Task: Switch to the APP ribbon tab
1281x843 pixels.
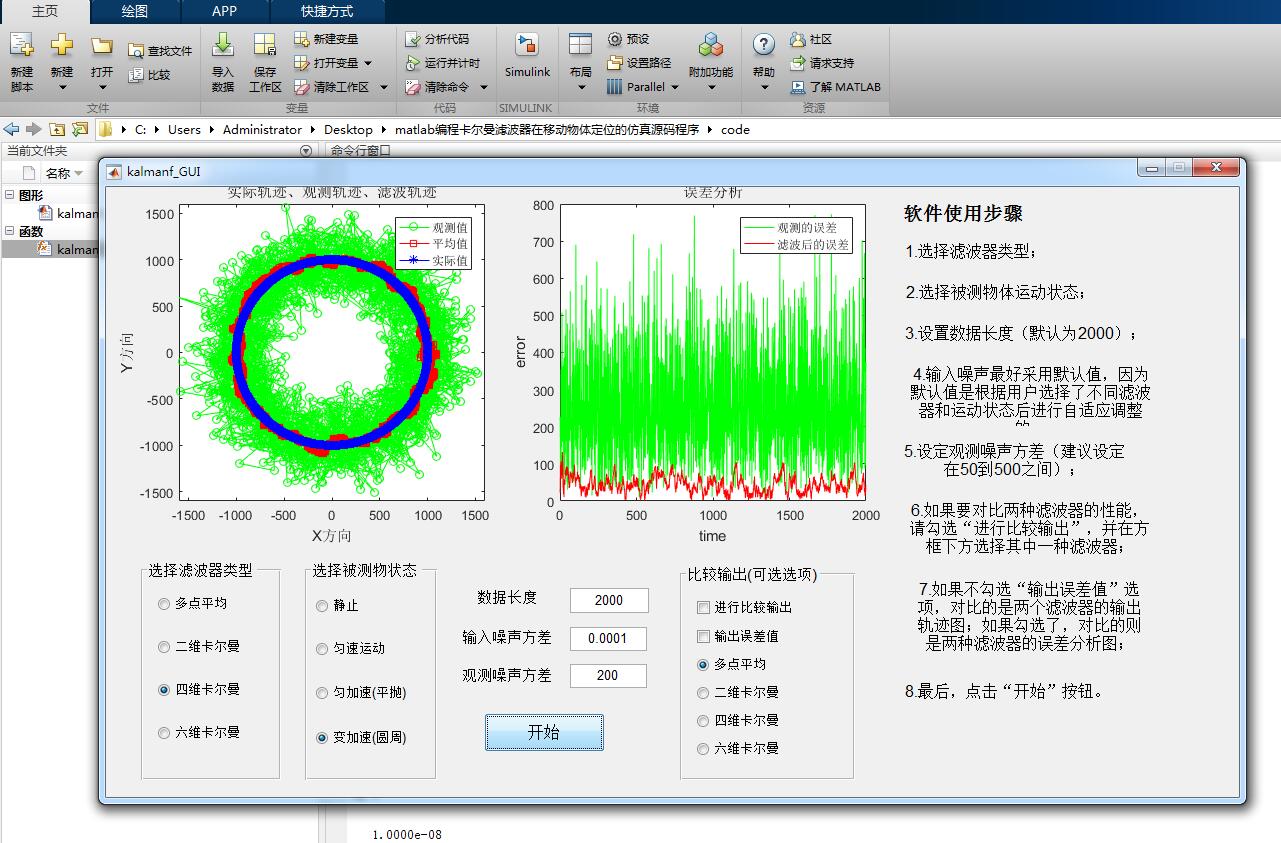Action: 225,11
